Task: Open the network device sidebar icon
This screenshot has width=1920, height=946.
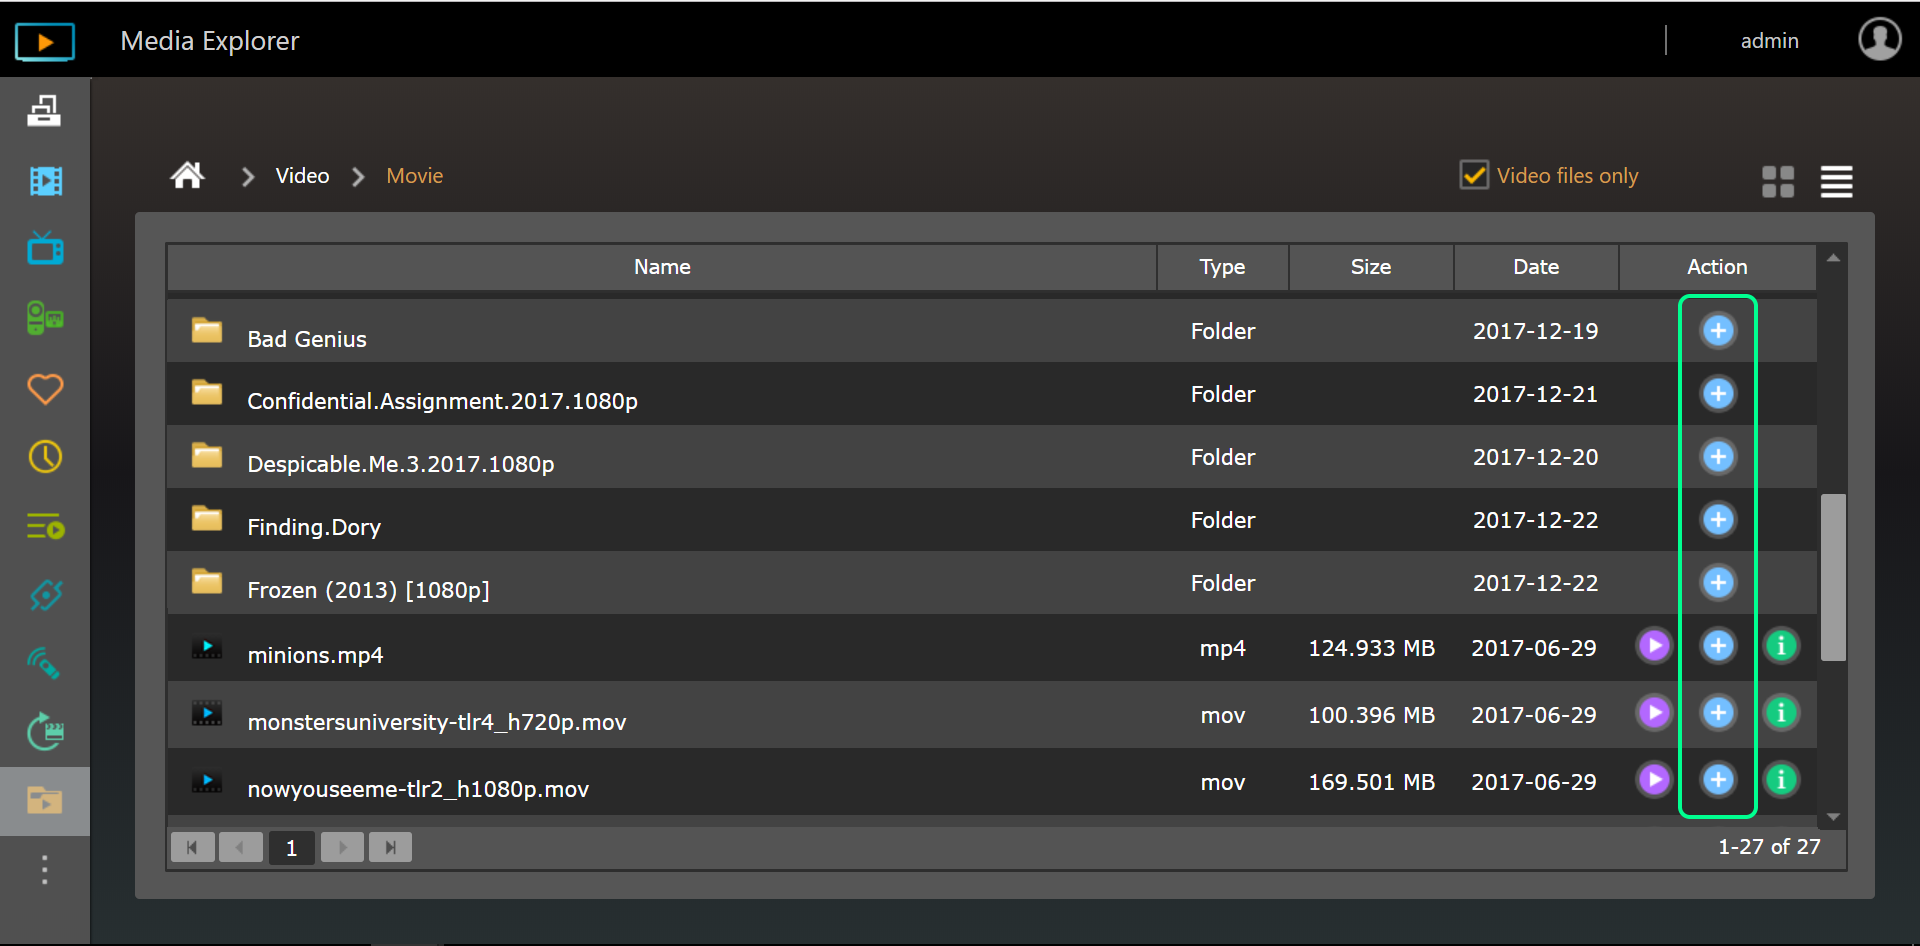Action: (44, 110)
